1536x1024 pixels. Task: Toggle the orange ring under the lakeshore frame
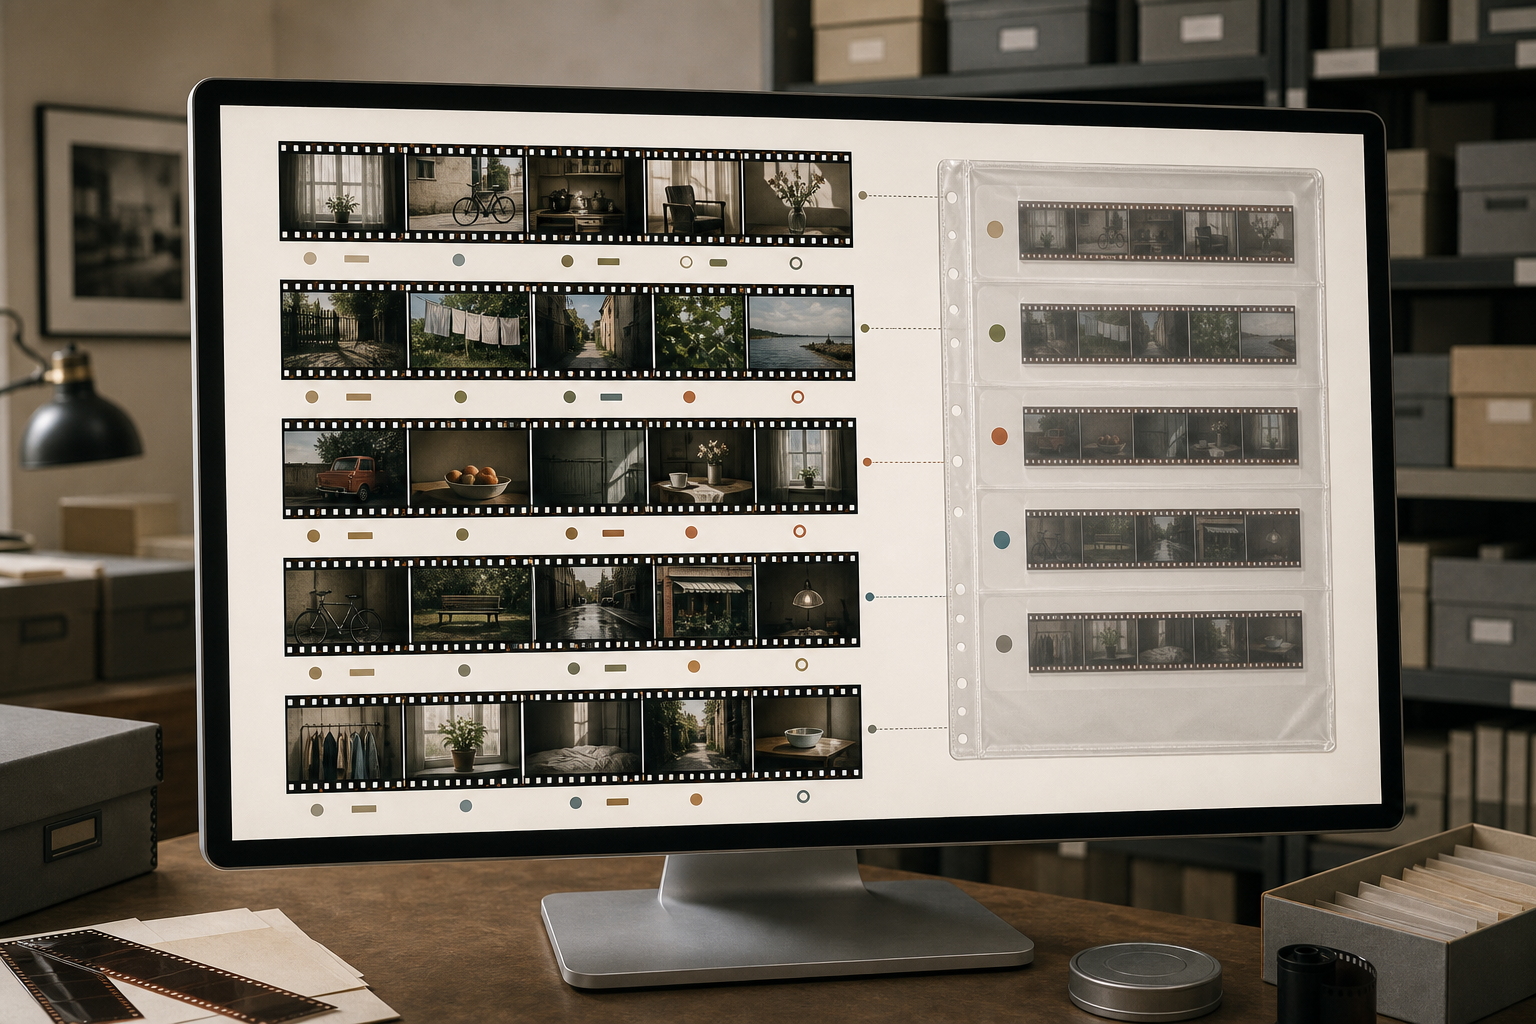pos(798,397)
